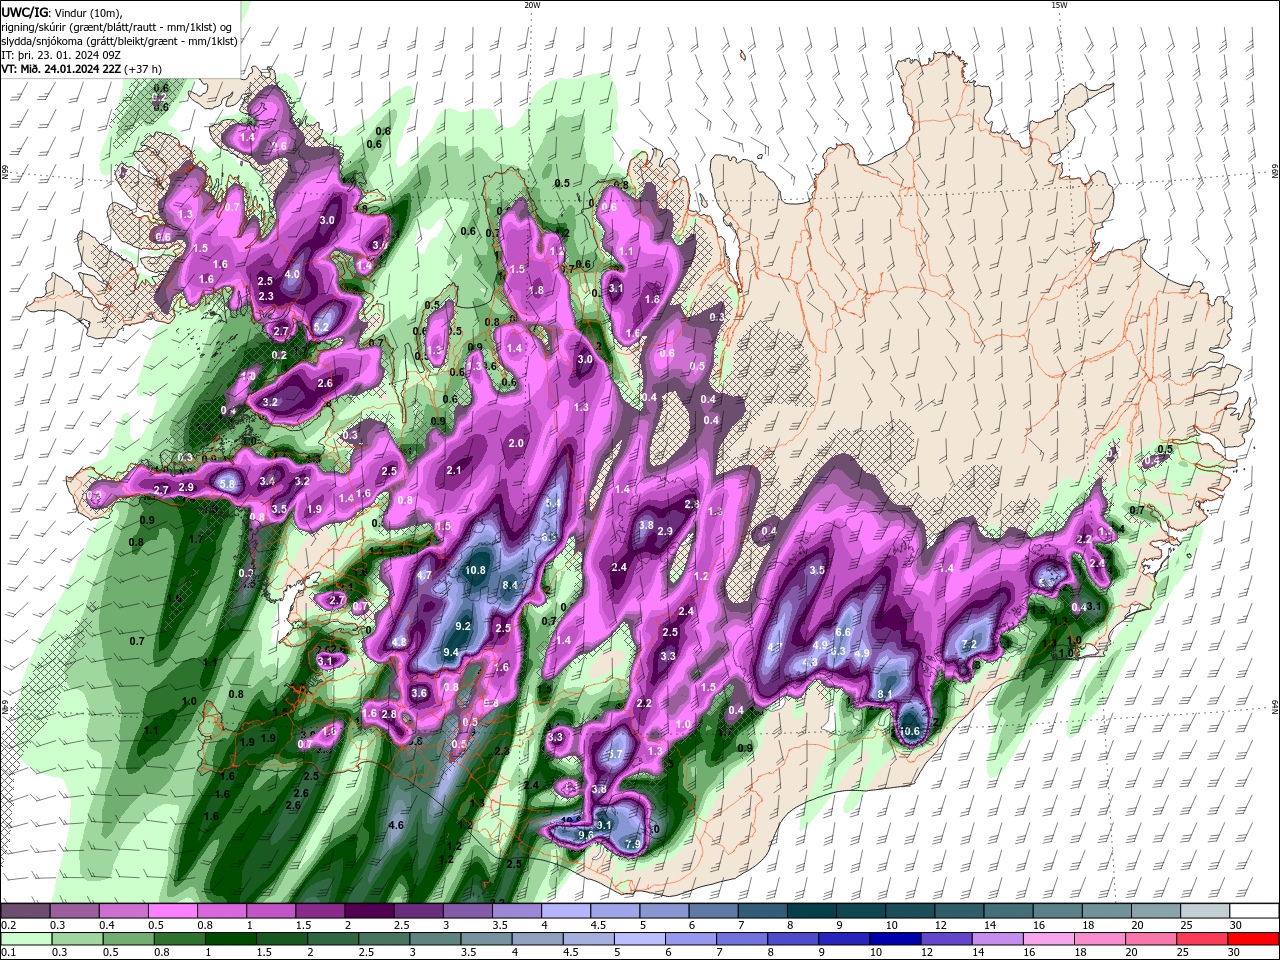
Task: Click the palest green lower legend swatch after 0.1
Action: point(26,939)
